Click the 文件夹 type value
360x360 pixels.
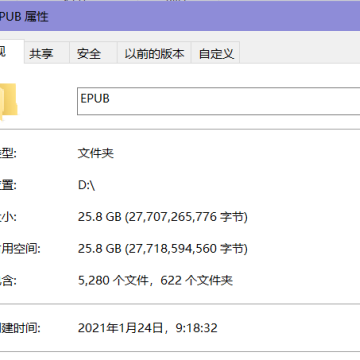[x=96, y=153]
